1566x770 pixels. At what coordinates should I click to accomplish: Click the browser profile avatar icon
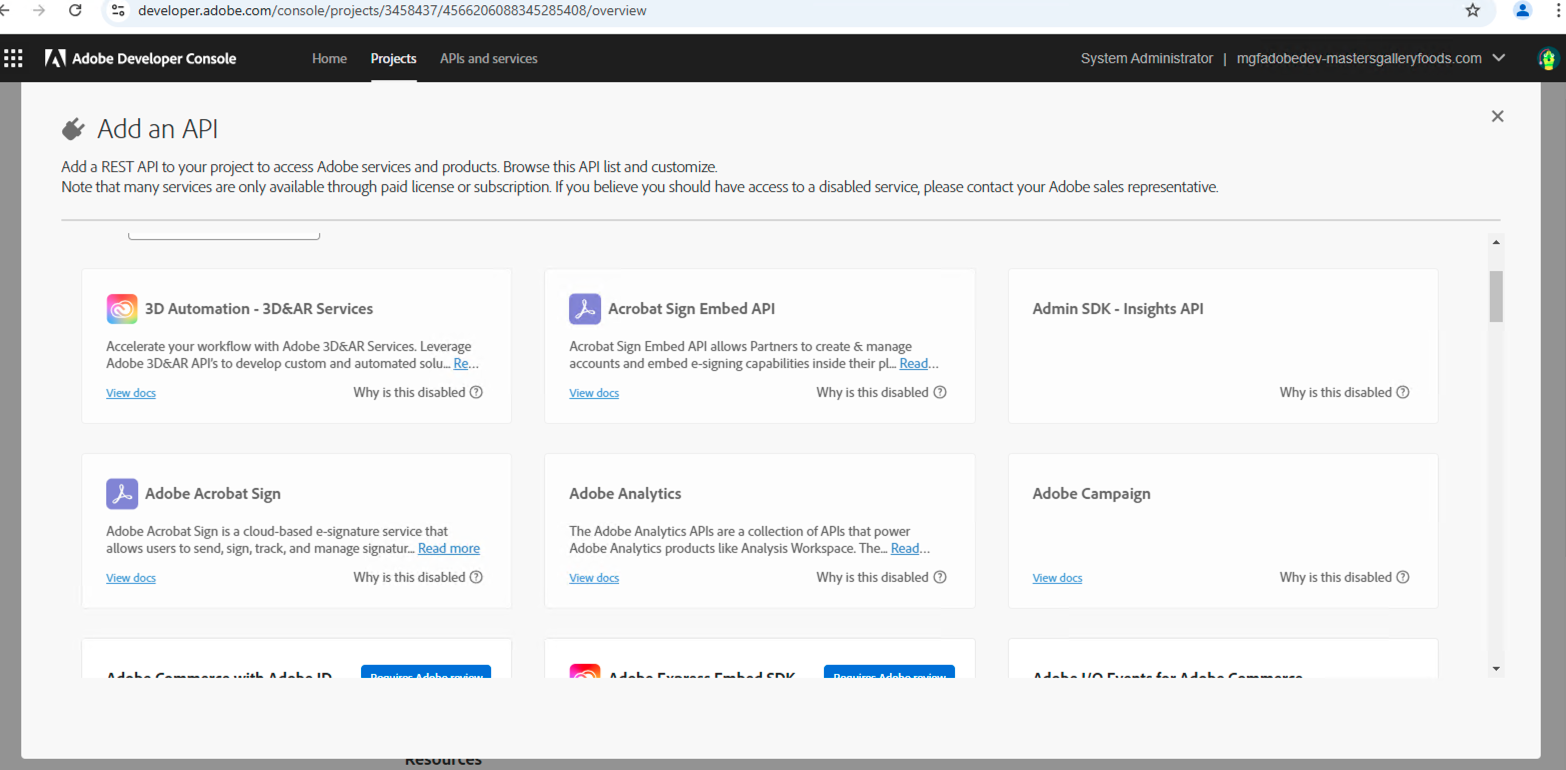click(x=1521, y=11)
